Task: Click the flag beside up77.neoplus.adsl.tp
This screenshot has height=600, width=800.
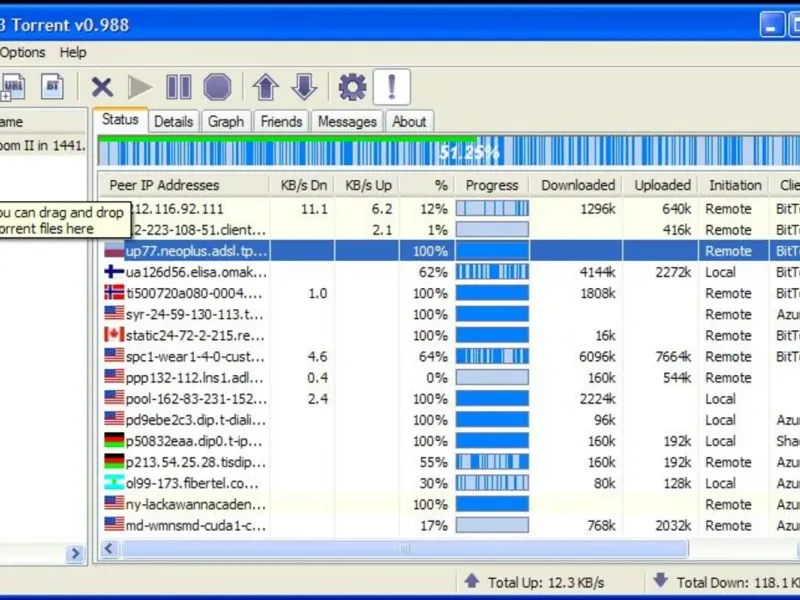Action: pos(114,251)
